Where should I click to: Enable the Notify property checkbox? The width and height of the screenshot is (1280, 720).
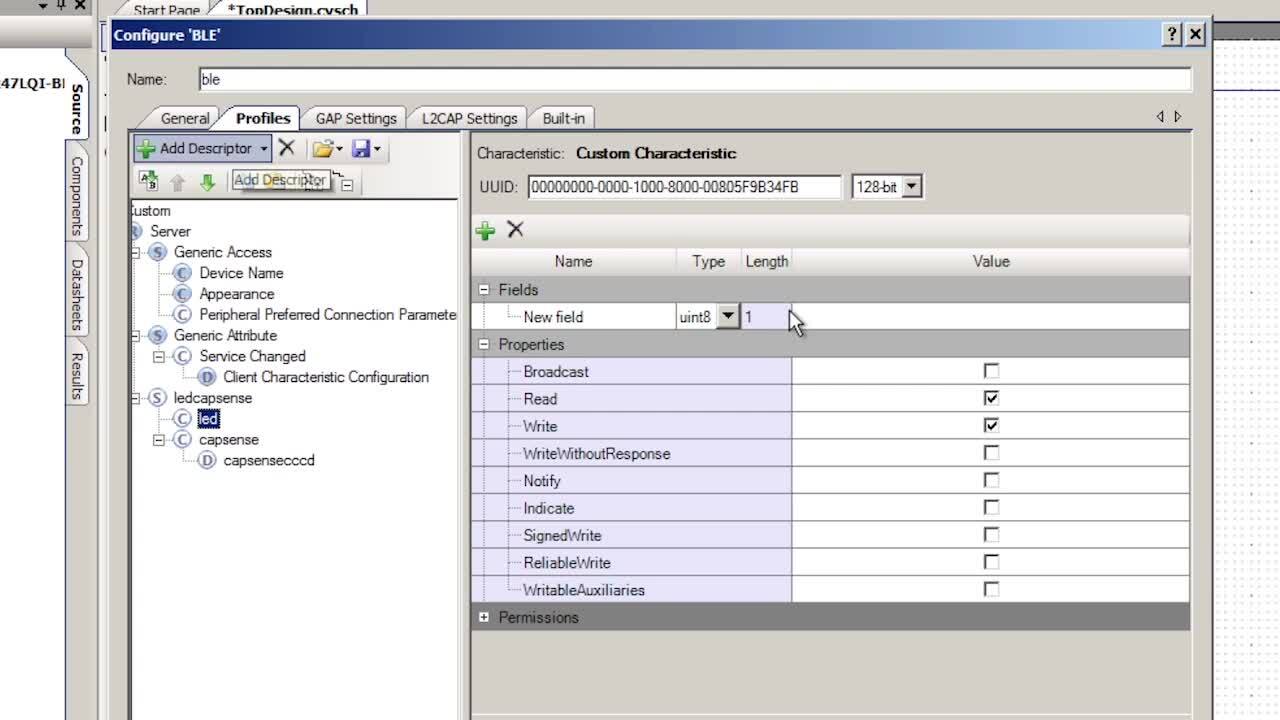pyautogui.click(x=990, y=480)
